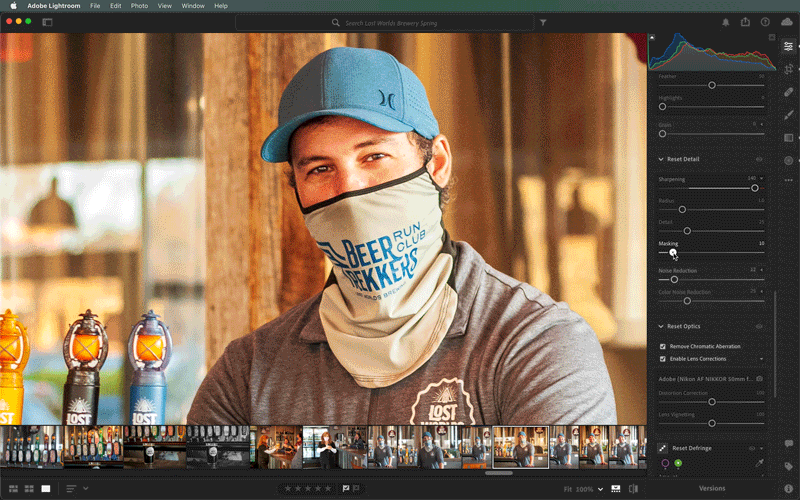Open the three-dot more options menu
The width and height of the screenshot is (800, 500).
coord(789,180)
